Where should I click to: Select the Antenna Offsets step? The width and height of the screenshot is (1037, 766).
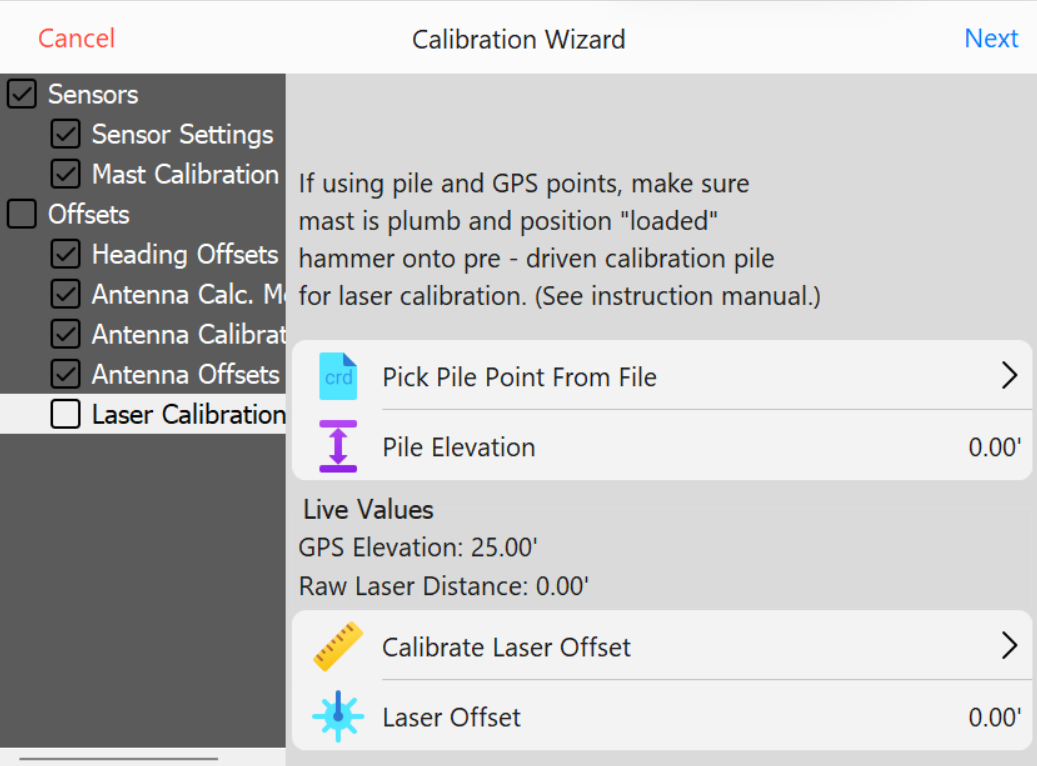(185, 374)
